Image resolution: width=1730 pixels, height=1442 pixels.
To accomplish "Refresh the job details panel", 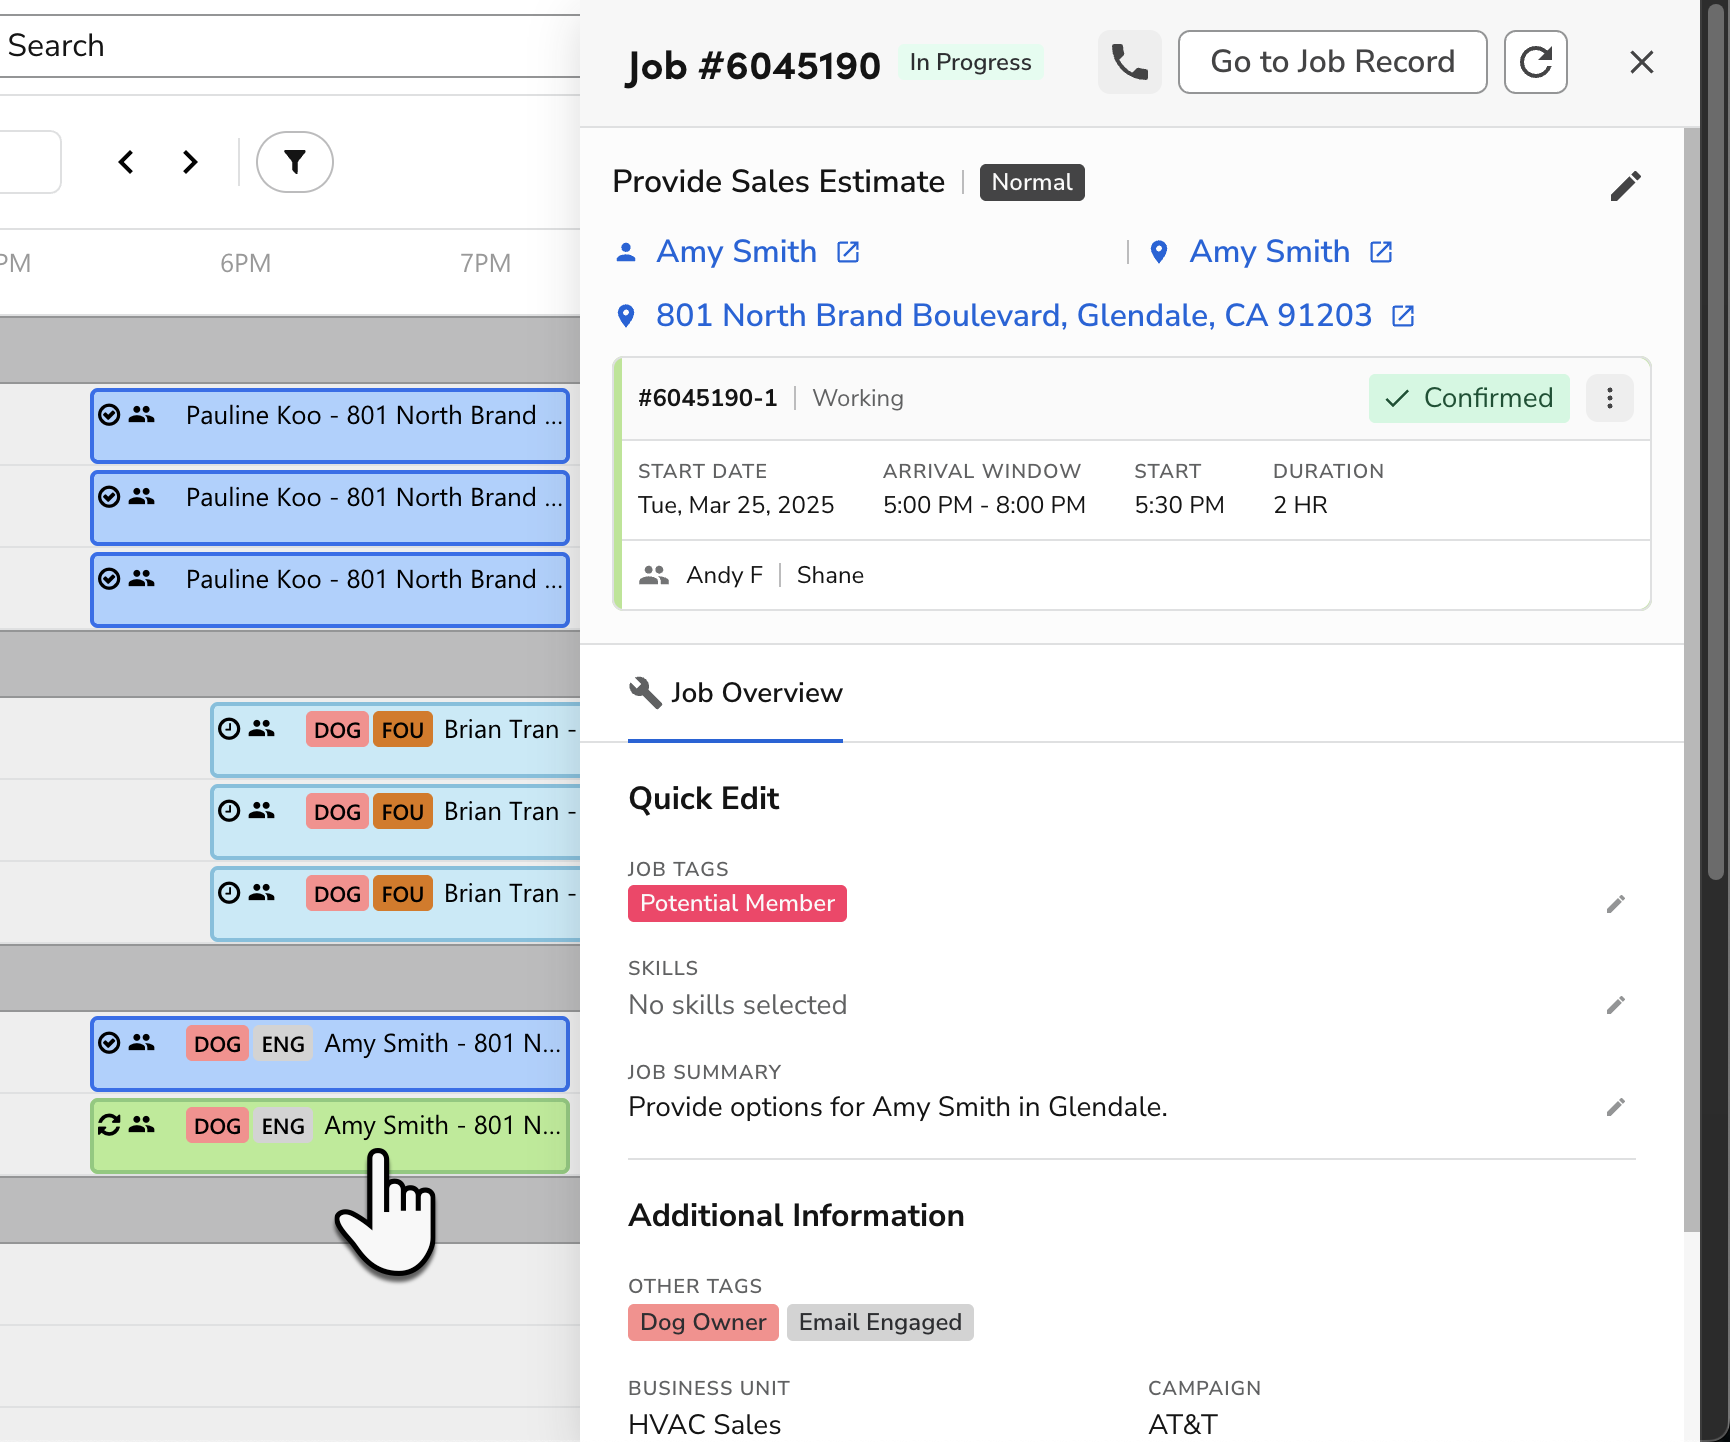I will click(x=1536, y=62).
